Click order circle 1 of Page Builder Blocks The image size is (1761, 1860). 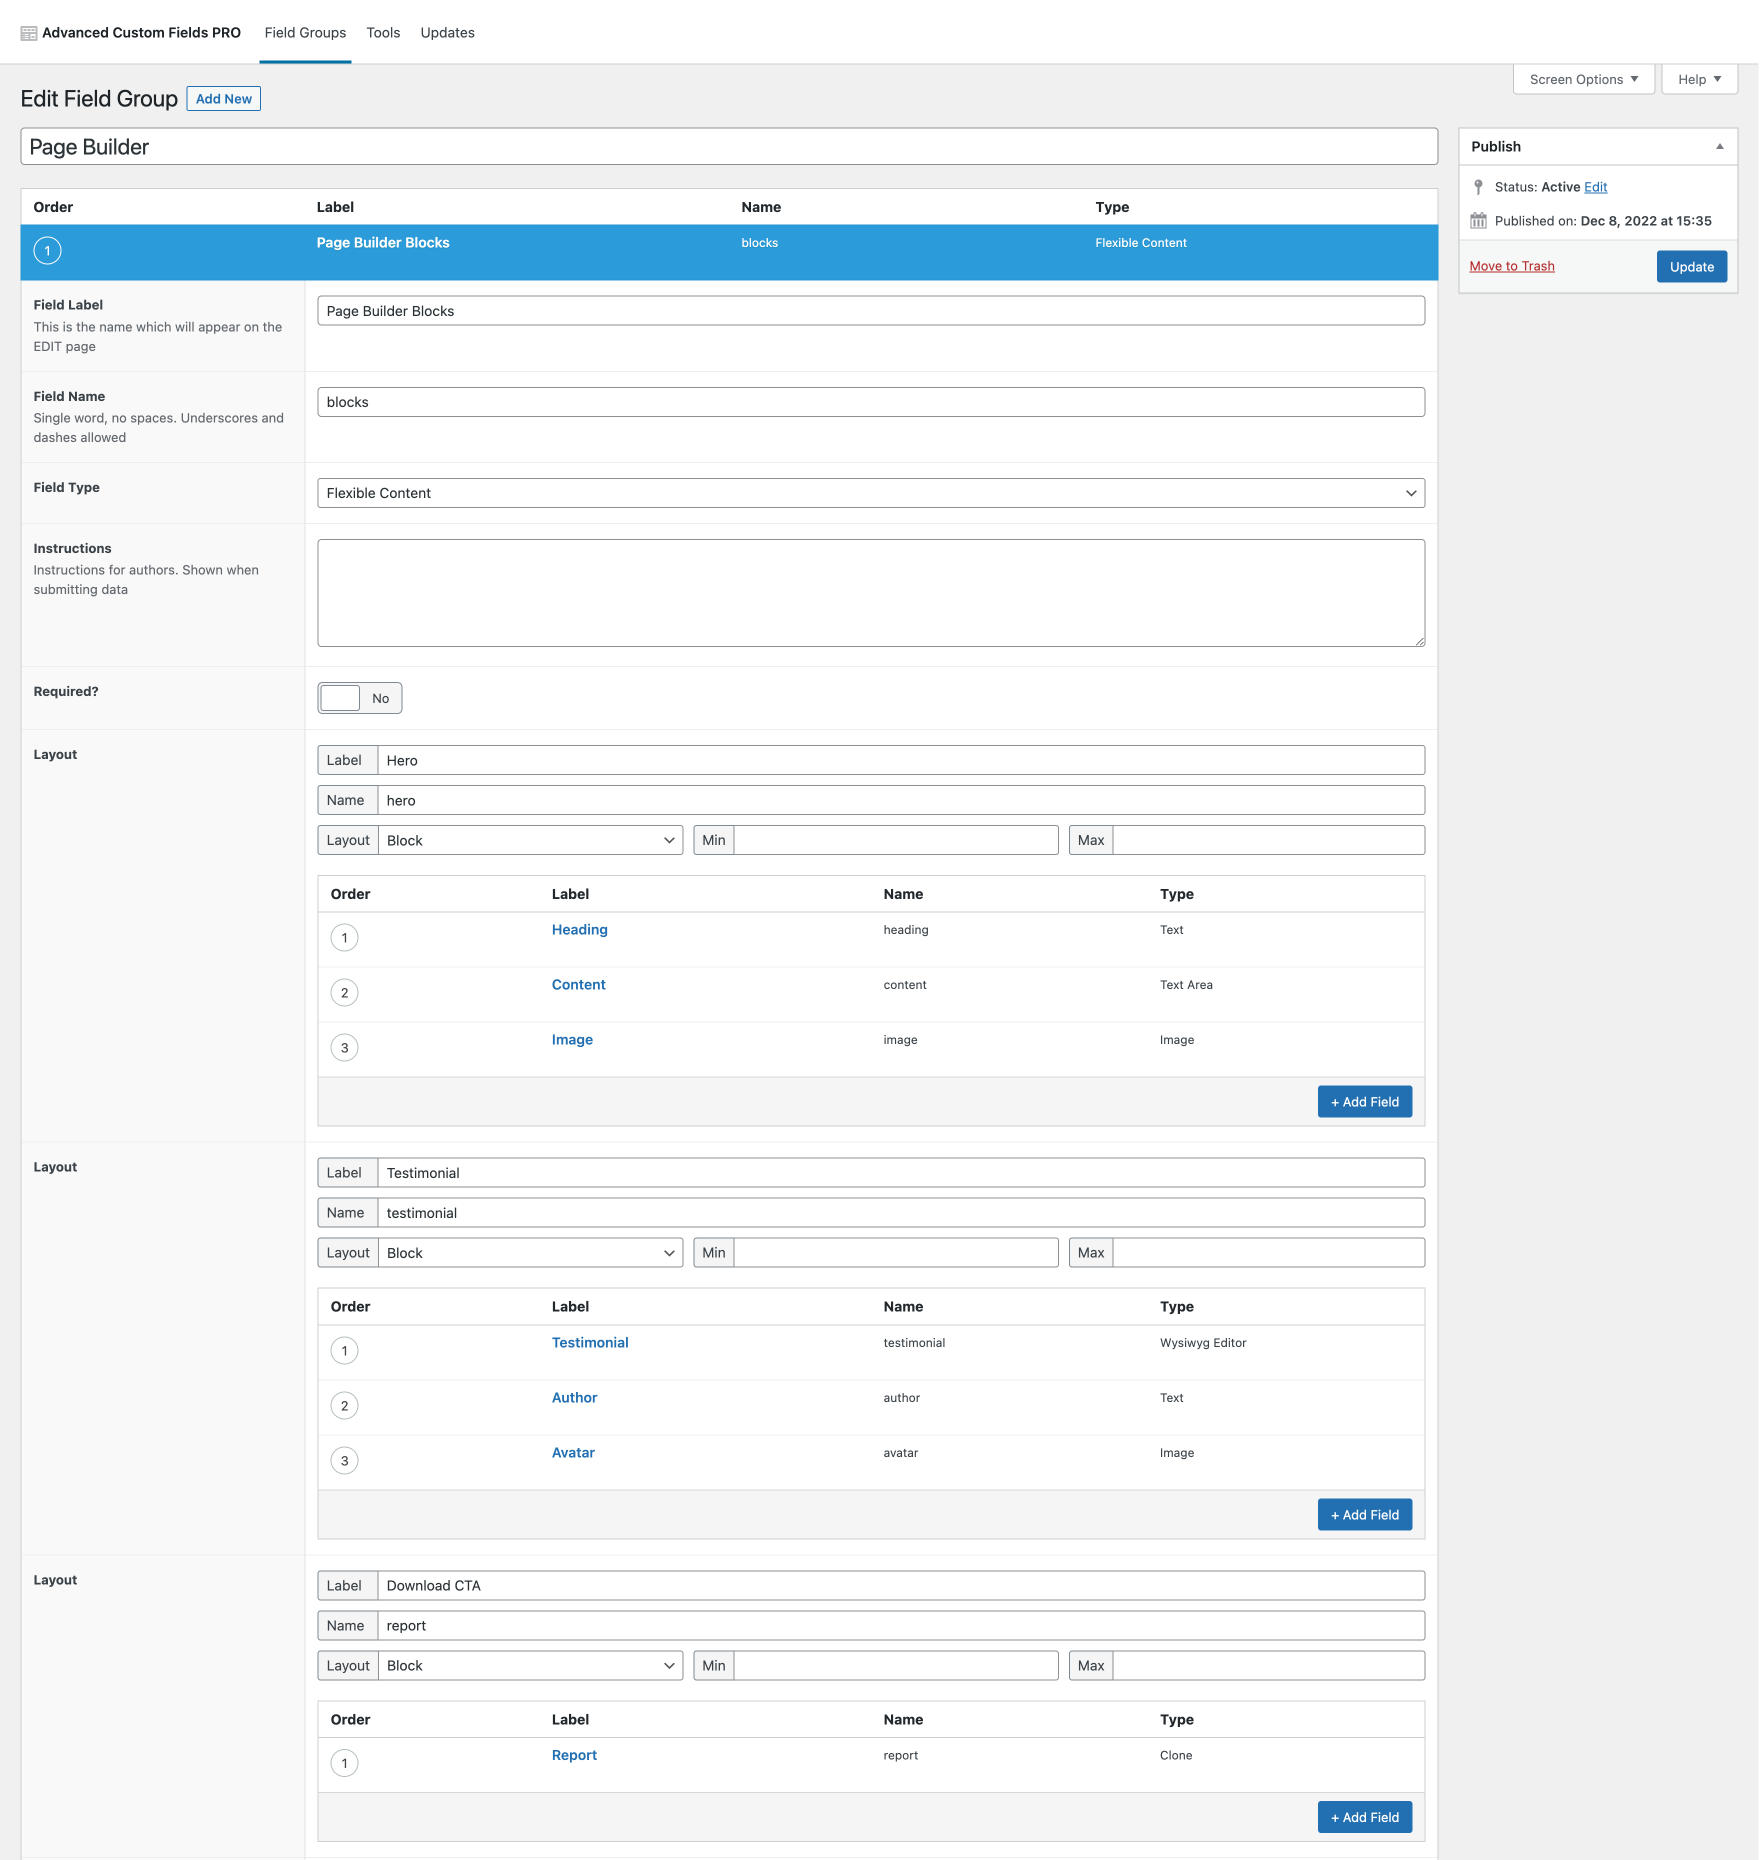pyautogui.click(x=47, y=251)
